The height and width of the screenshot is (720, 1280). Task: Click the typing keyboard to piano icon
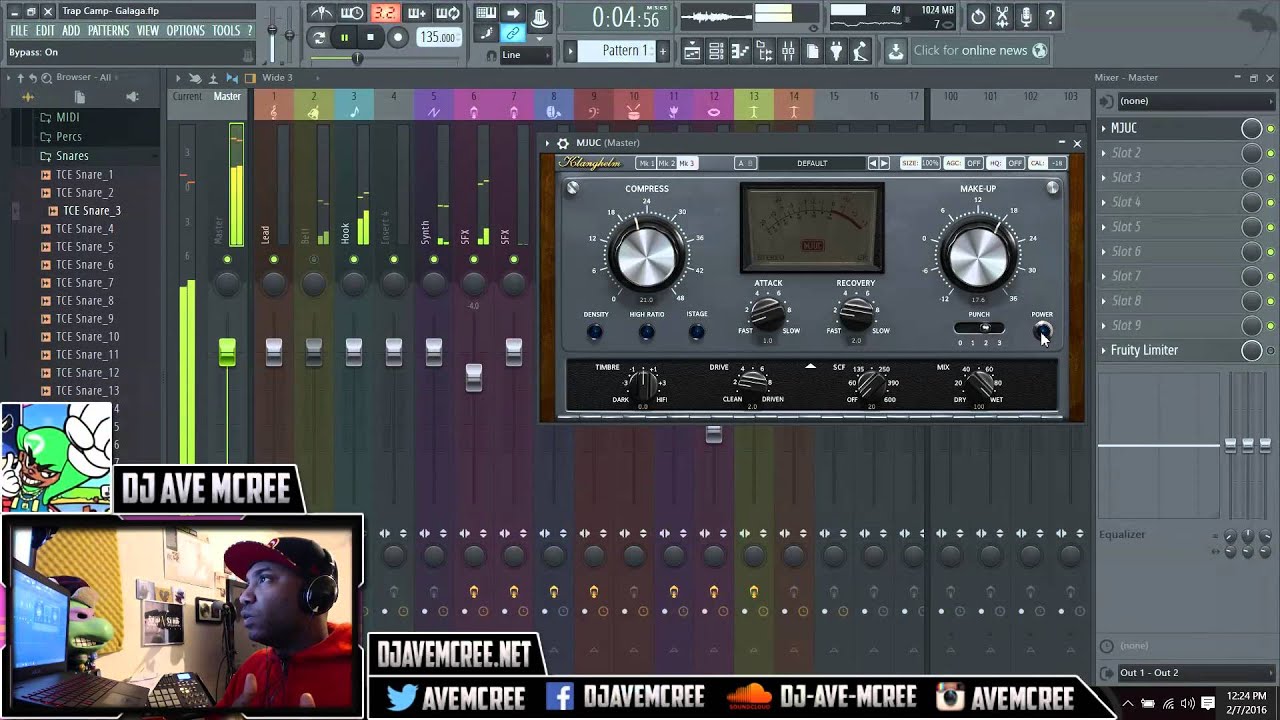click(486, 13)
